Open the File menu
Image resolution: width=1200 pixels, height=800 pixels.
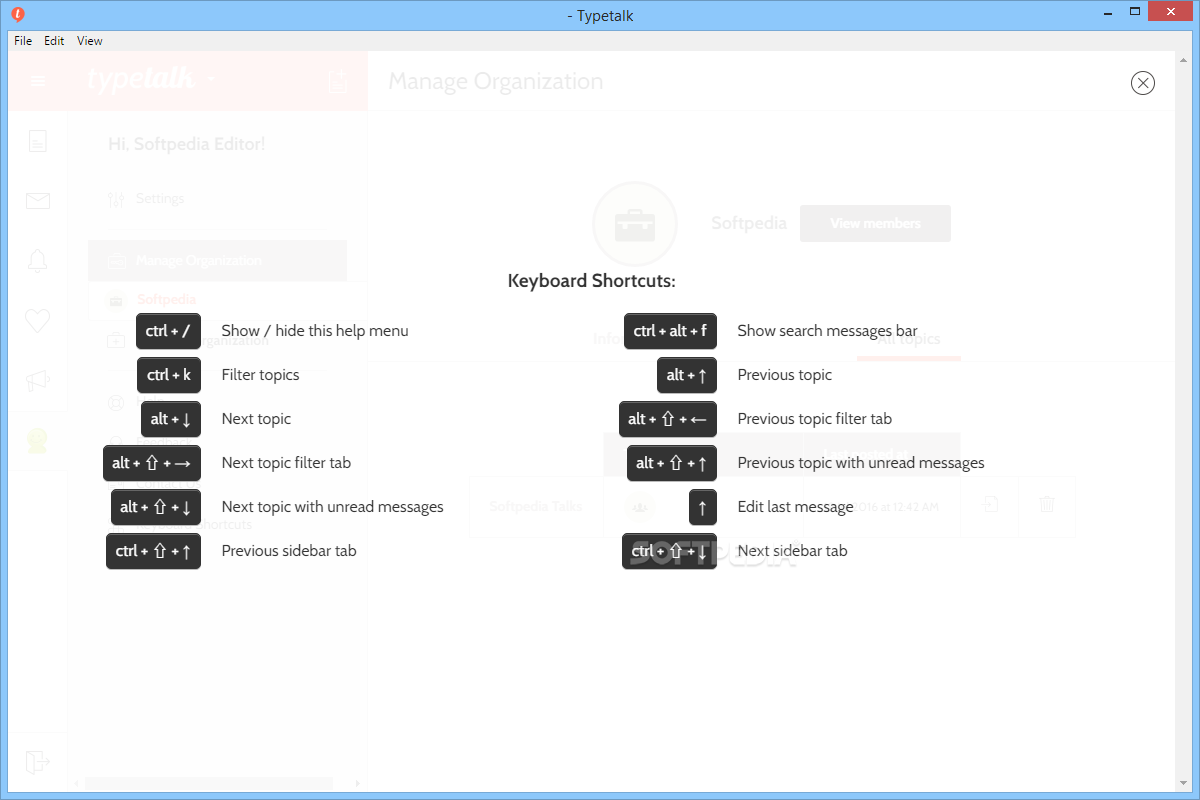click(x=23, y=41)
